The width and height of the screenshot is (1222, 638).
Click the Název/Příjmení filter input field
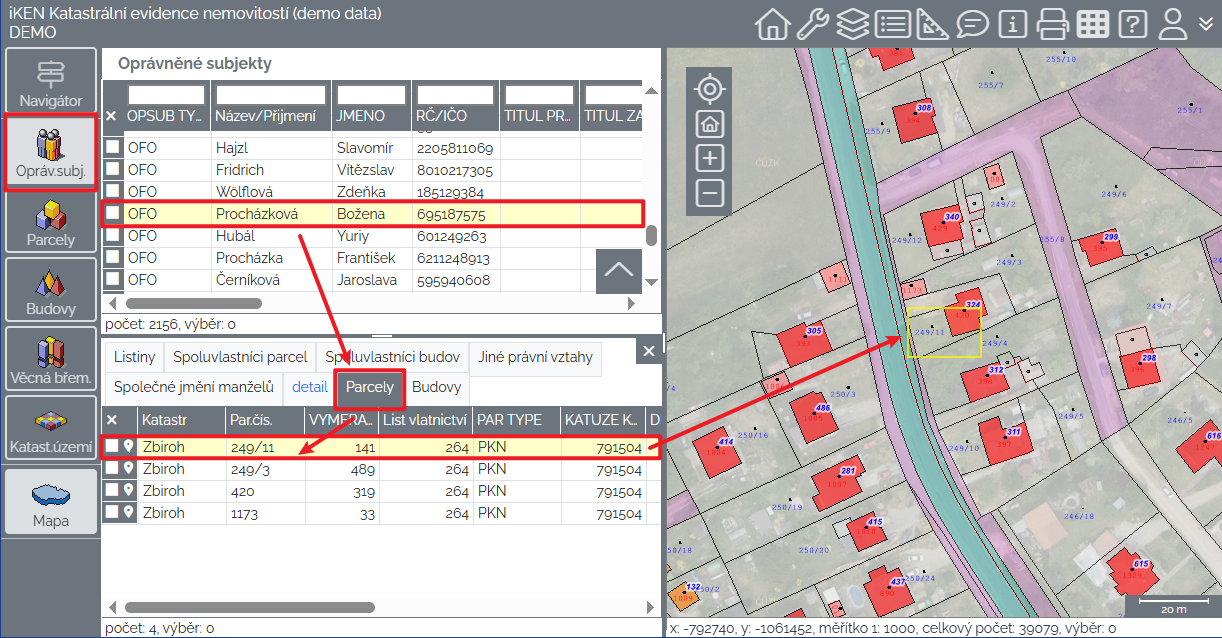271,95
